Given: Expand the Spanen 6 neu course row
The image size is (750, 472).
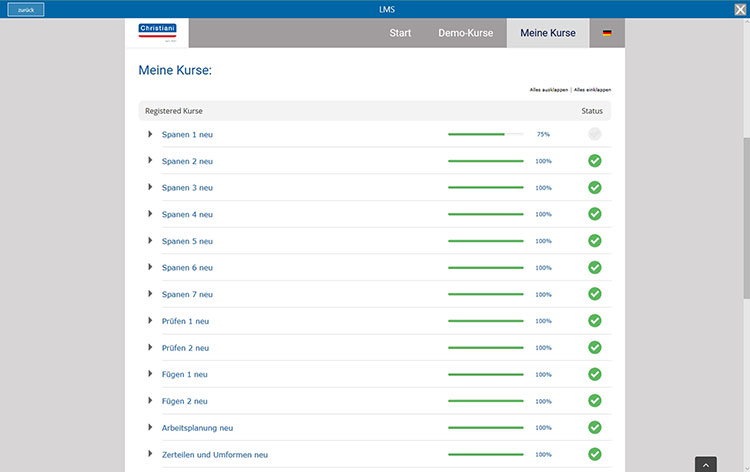Looking at the screenshot, I should coord(150,267).
